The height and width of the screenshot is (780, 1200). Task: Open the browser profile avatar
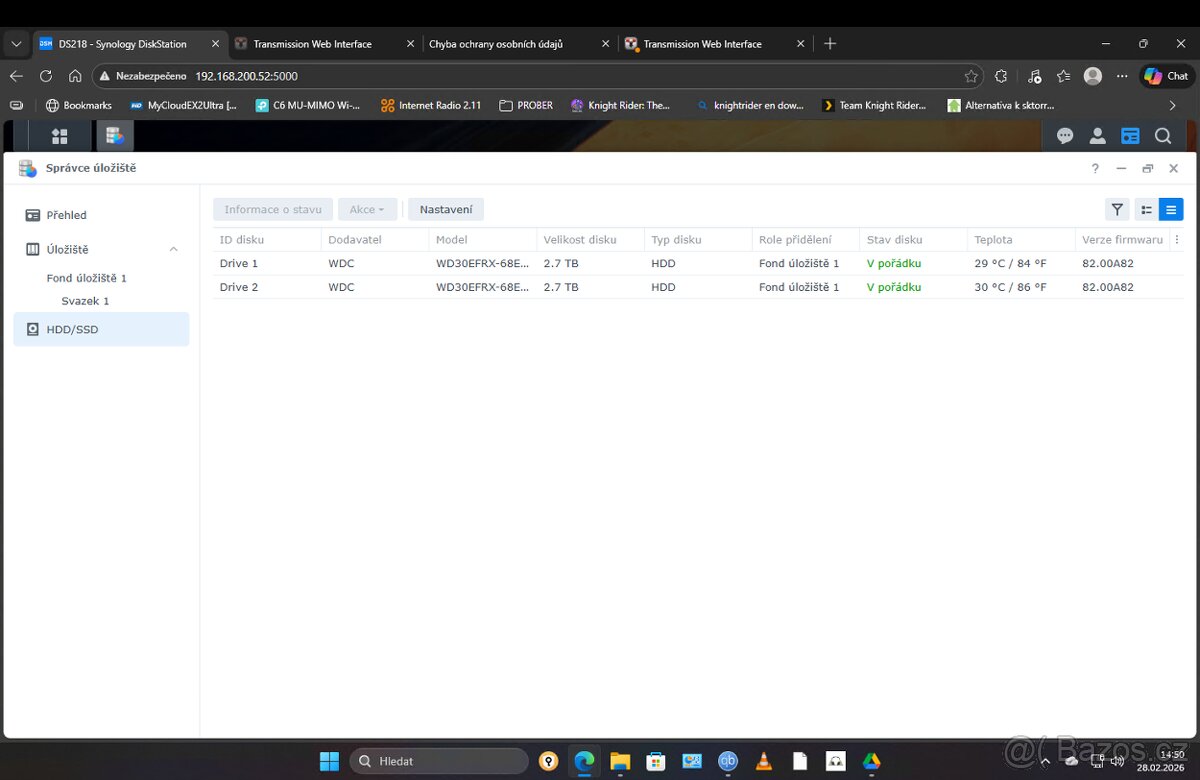tap(1093, 76)
